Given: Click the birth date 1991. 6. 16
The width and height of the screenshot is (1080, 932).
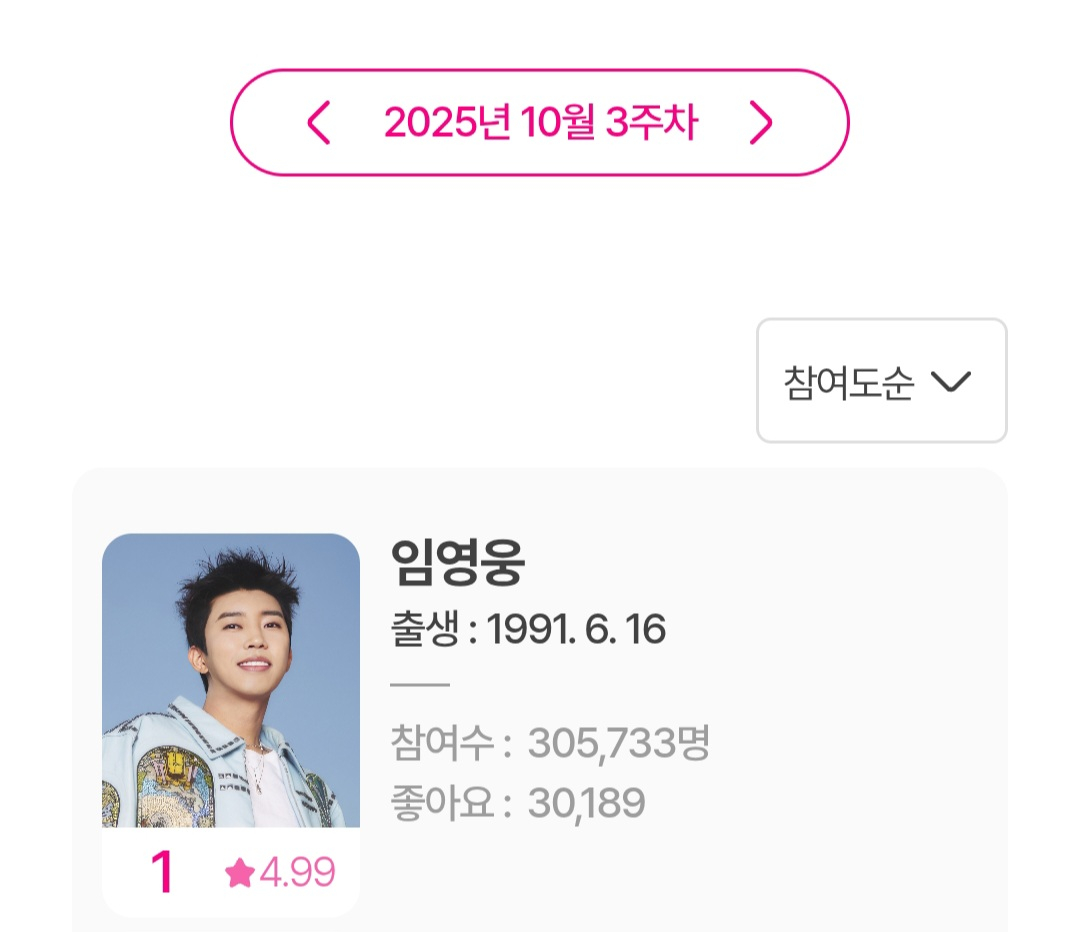Looking at the screenshot, I should coord(576,630).
